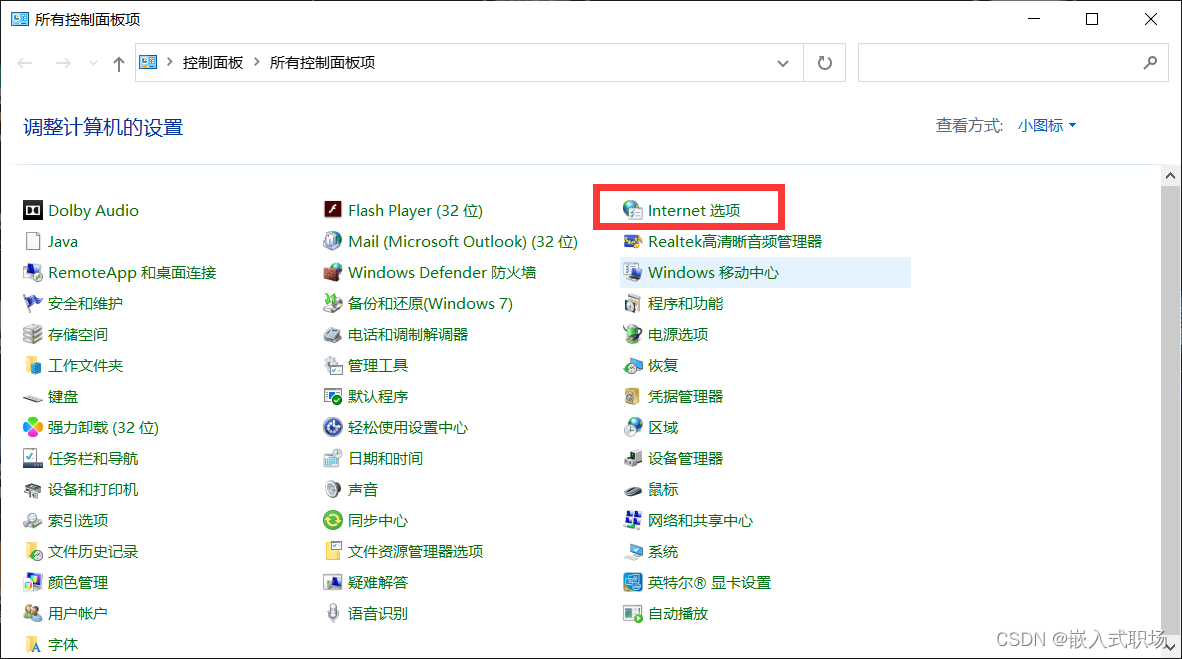This screenshot has height=659, width=1182.
Task: Open the Flash Player (32 位) icon
Action: (x=332, y=210)
